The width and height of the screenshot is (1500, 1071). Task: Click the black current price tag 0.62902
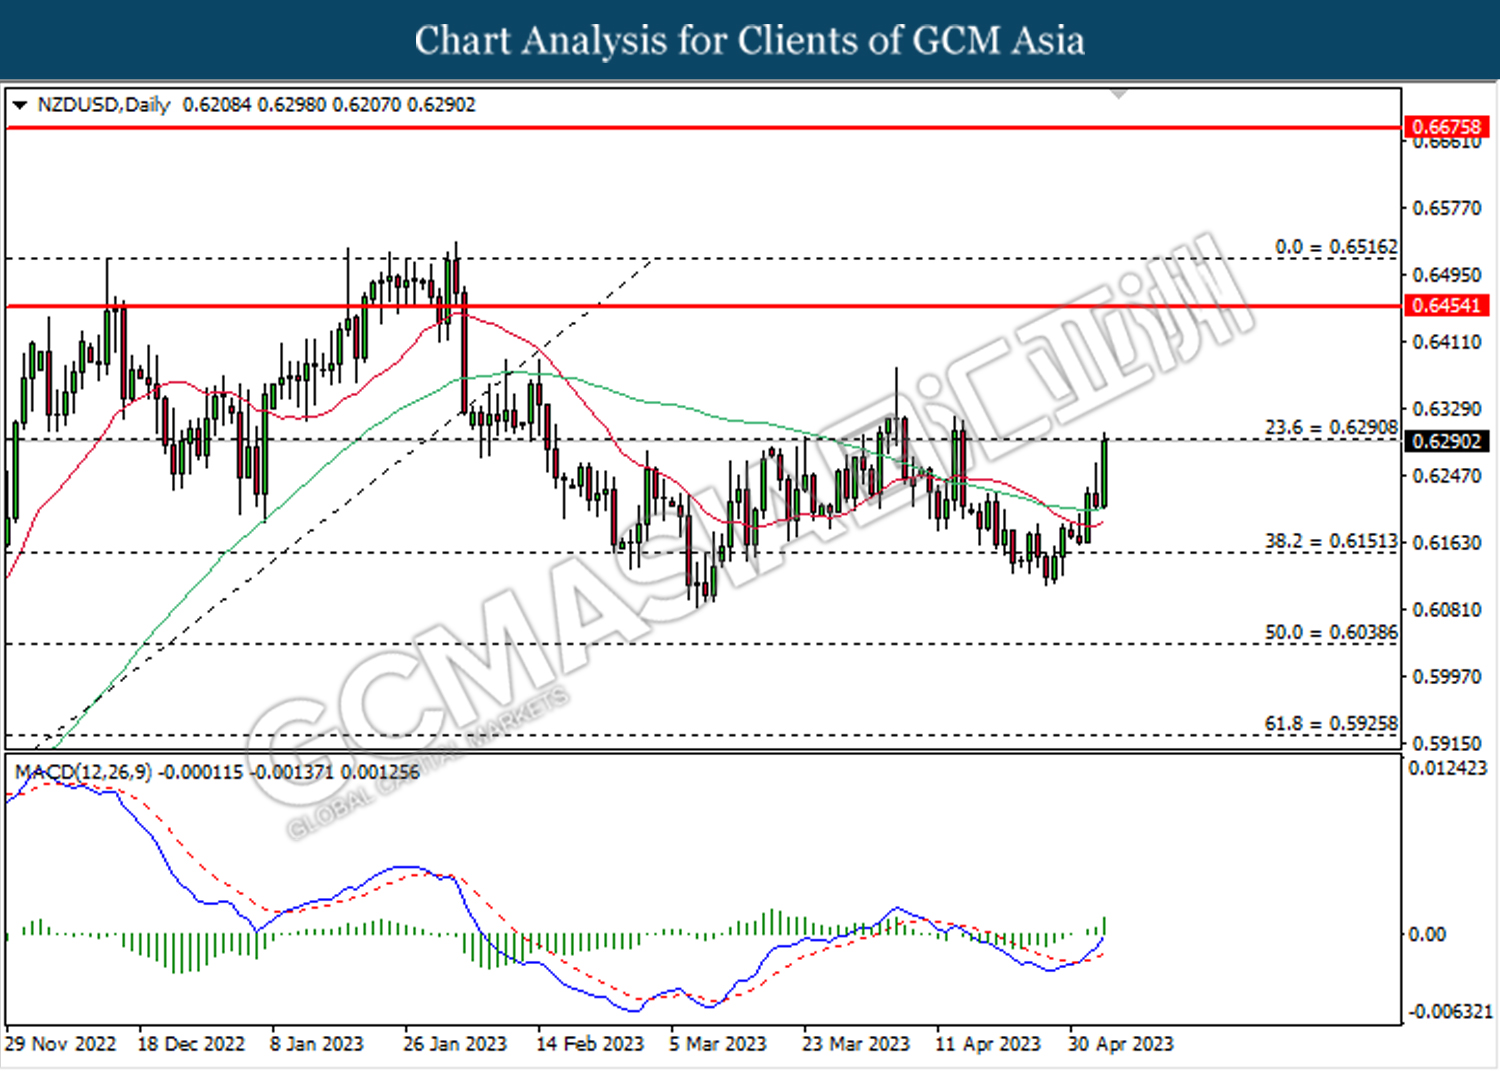pos(1446,441)
